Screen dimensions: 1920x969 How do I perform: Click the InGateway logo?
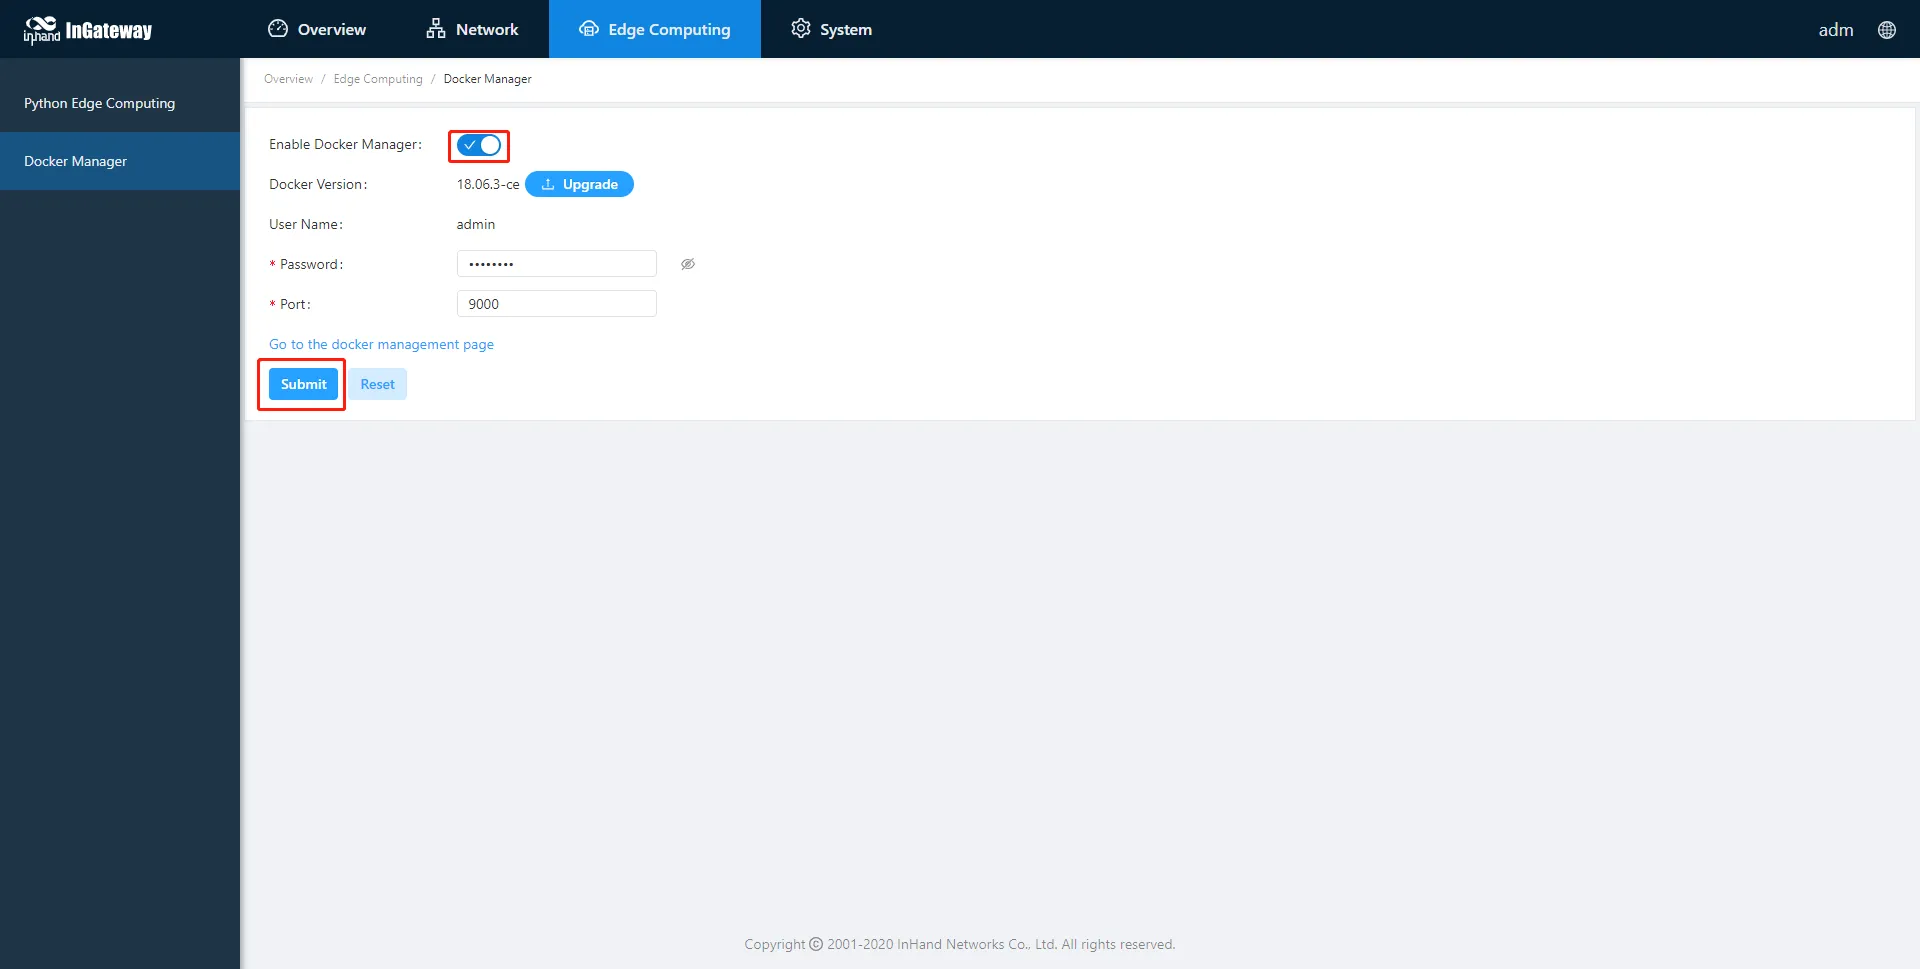click(x=88, y=30)
